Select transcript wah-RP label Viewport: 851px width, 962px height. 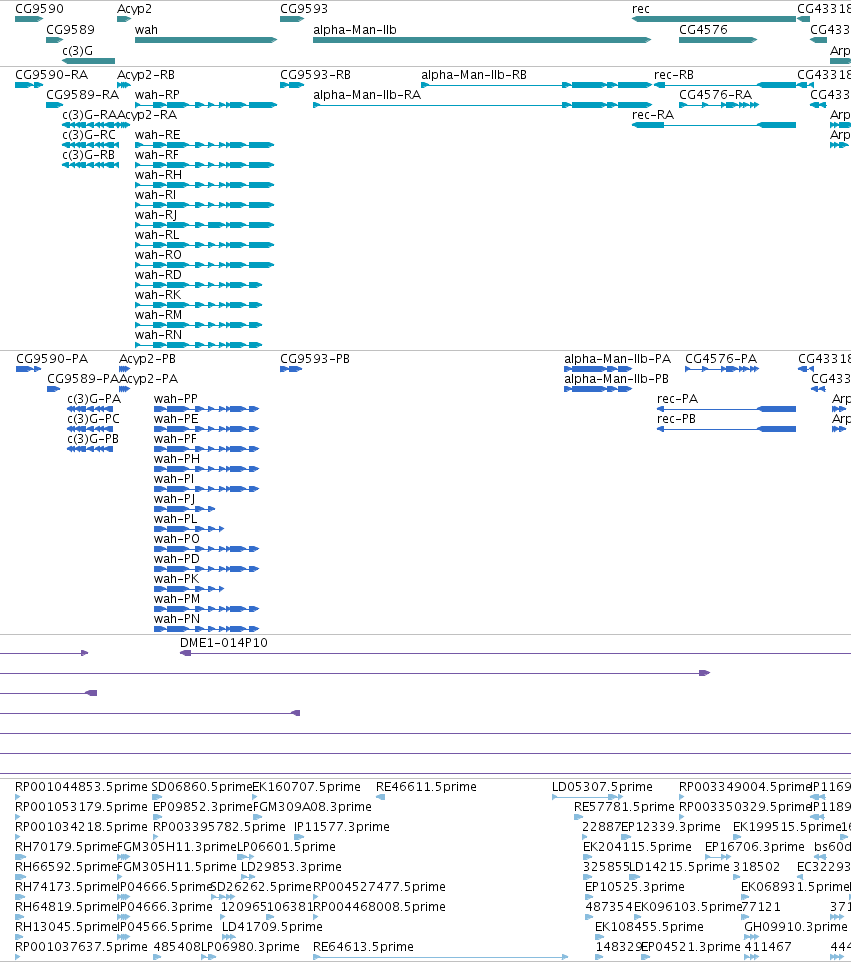click(157, 95)
